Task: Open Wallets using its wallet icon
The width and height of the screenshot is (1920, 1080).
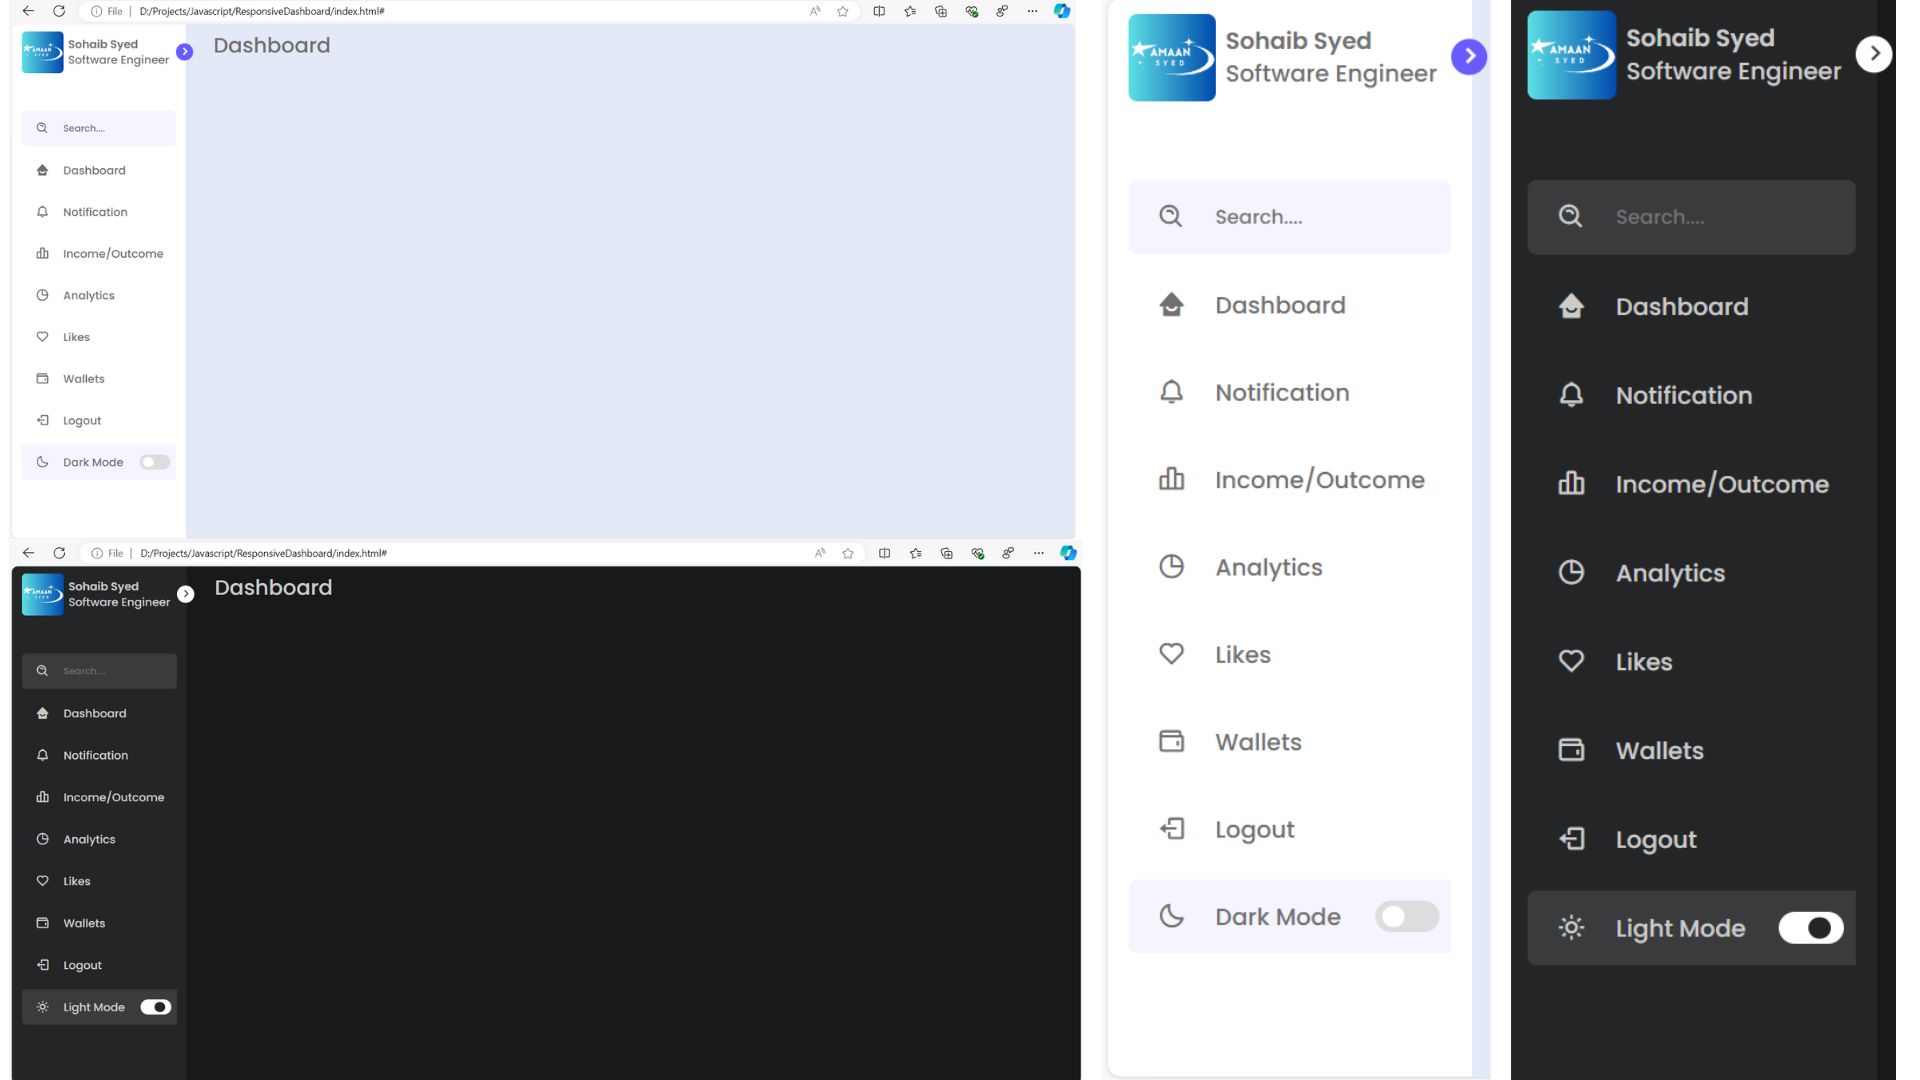Action: click(x=1170, y=741)
